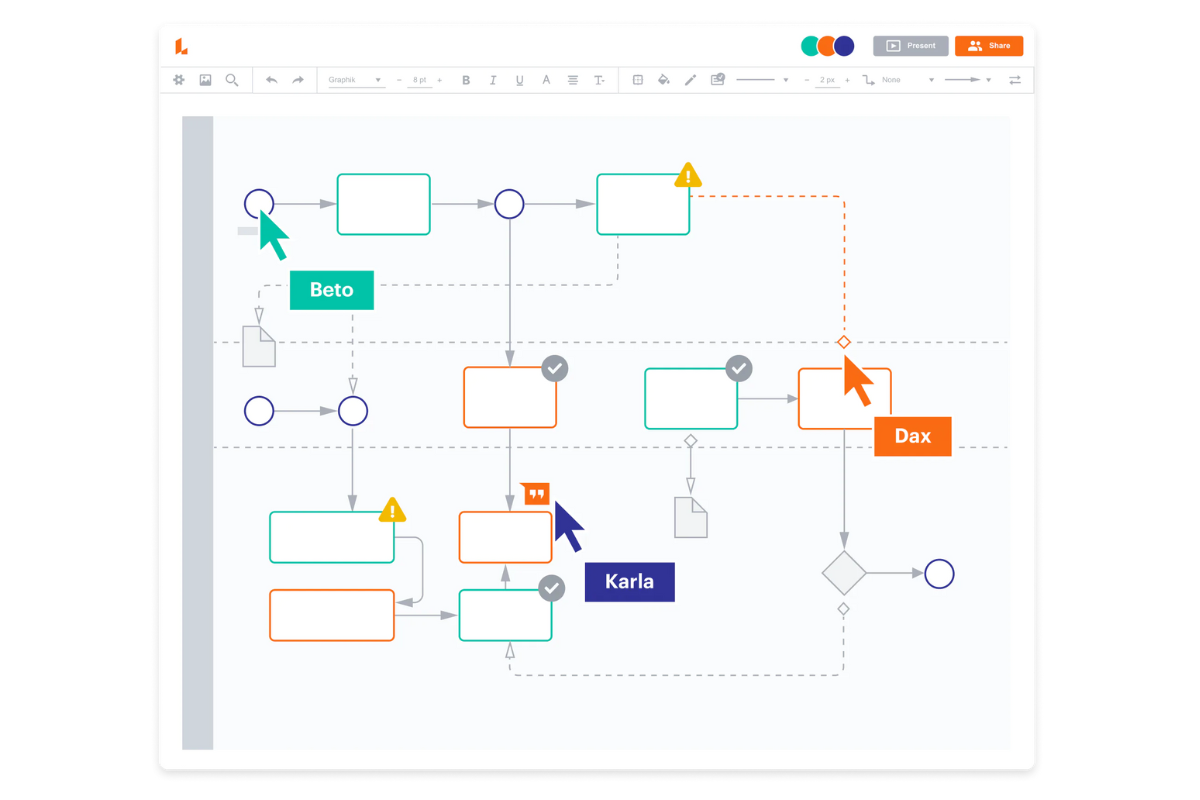Click the container shape icon
Image resolution: width=1200 pixels, height=800 pixels.
[x=637, y=80]
